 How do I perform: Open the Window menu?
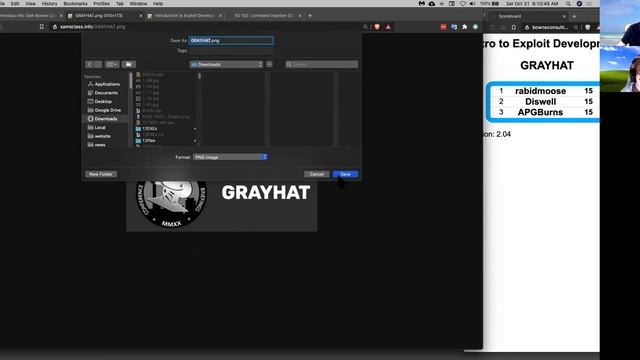click(x=138, y=3)
